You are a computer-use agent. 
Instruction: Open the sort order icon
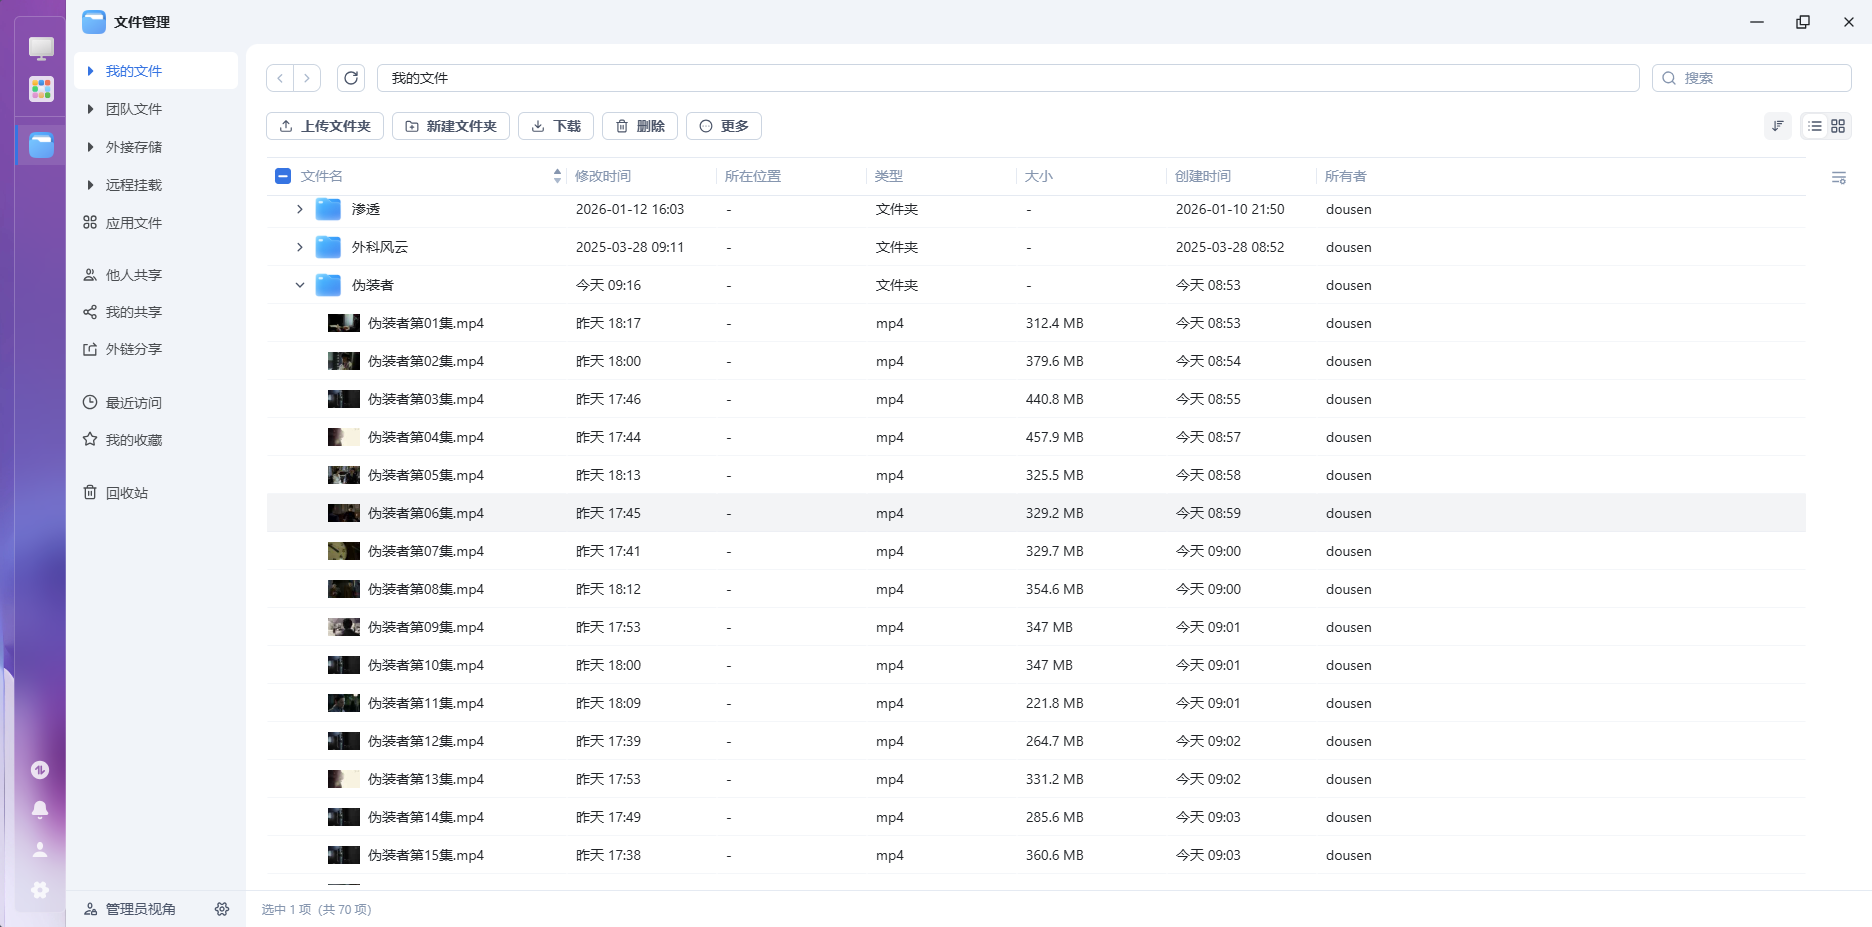pos(1777,126)
